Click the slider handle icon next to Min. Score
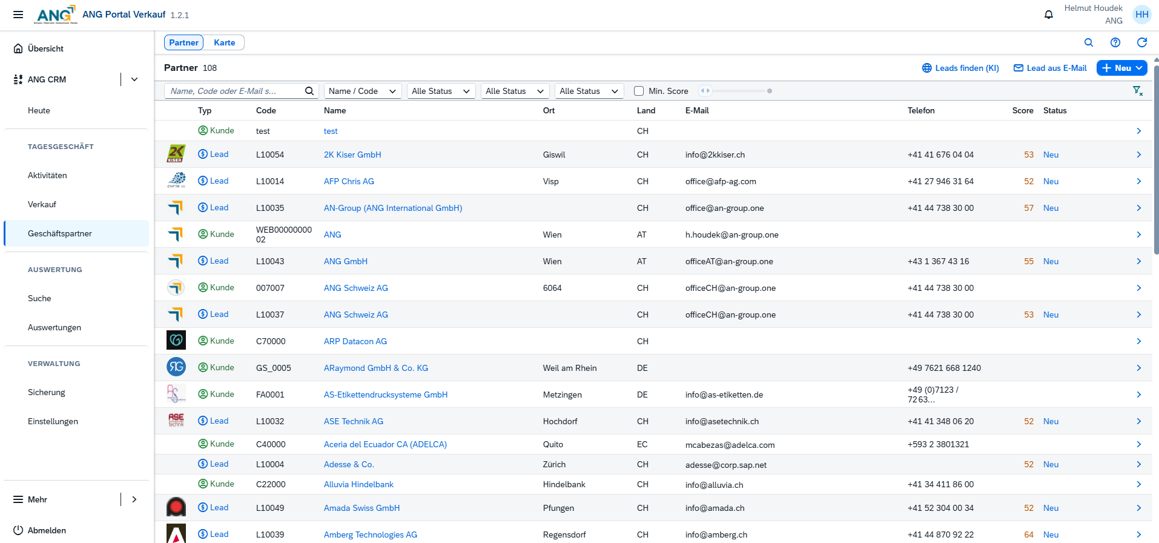Viewport: 1159px width, 543px height. click(x=705, y=91)
